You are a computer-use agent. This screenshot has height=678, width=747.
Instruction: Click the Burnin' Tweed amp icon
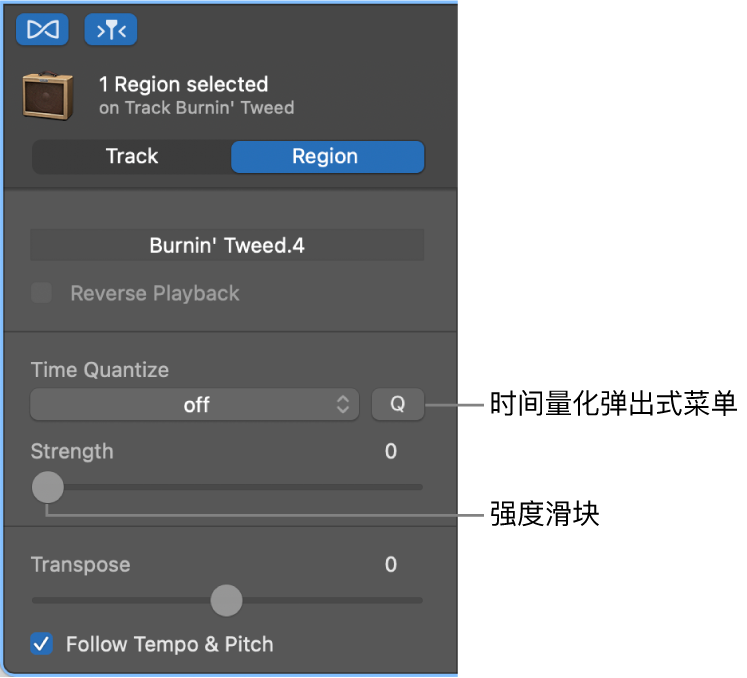tap(49, 95)
